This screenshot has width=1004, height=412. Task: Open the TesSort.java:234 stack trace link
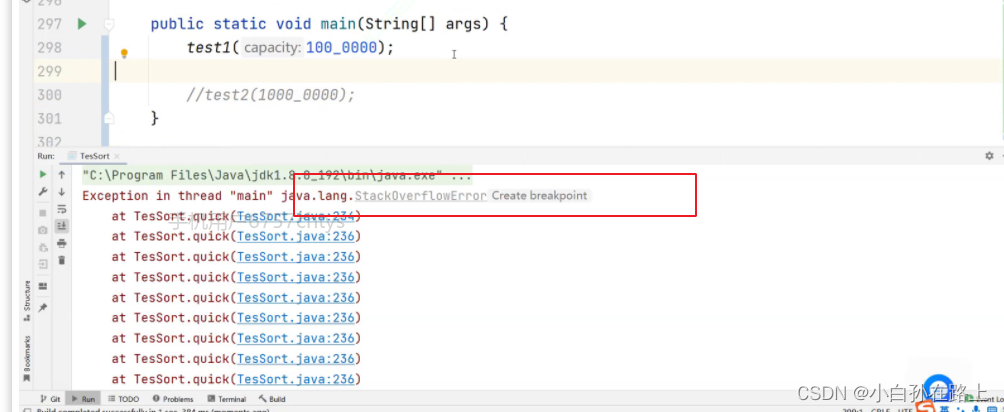(296, 217)
